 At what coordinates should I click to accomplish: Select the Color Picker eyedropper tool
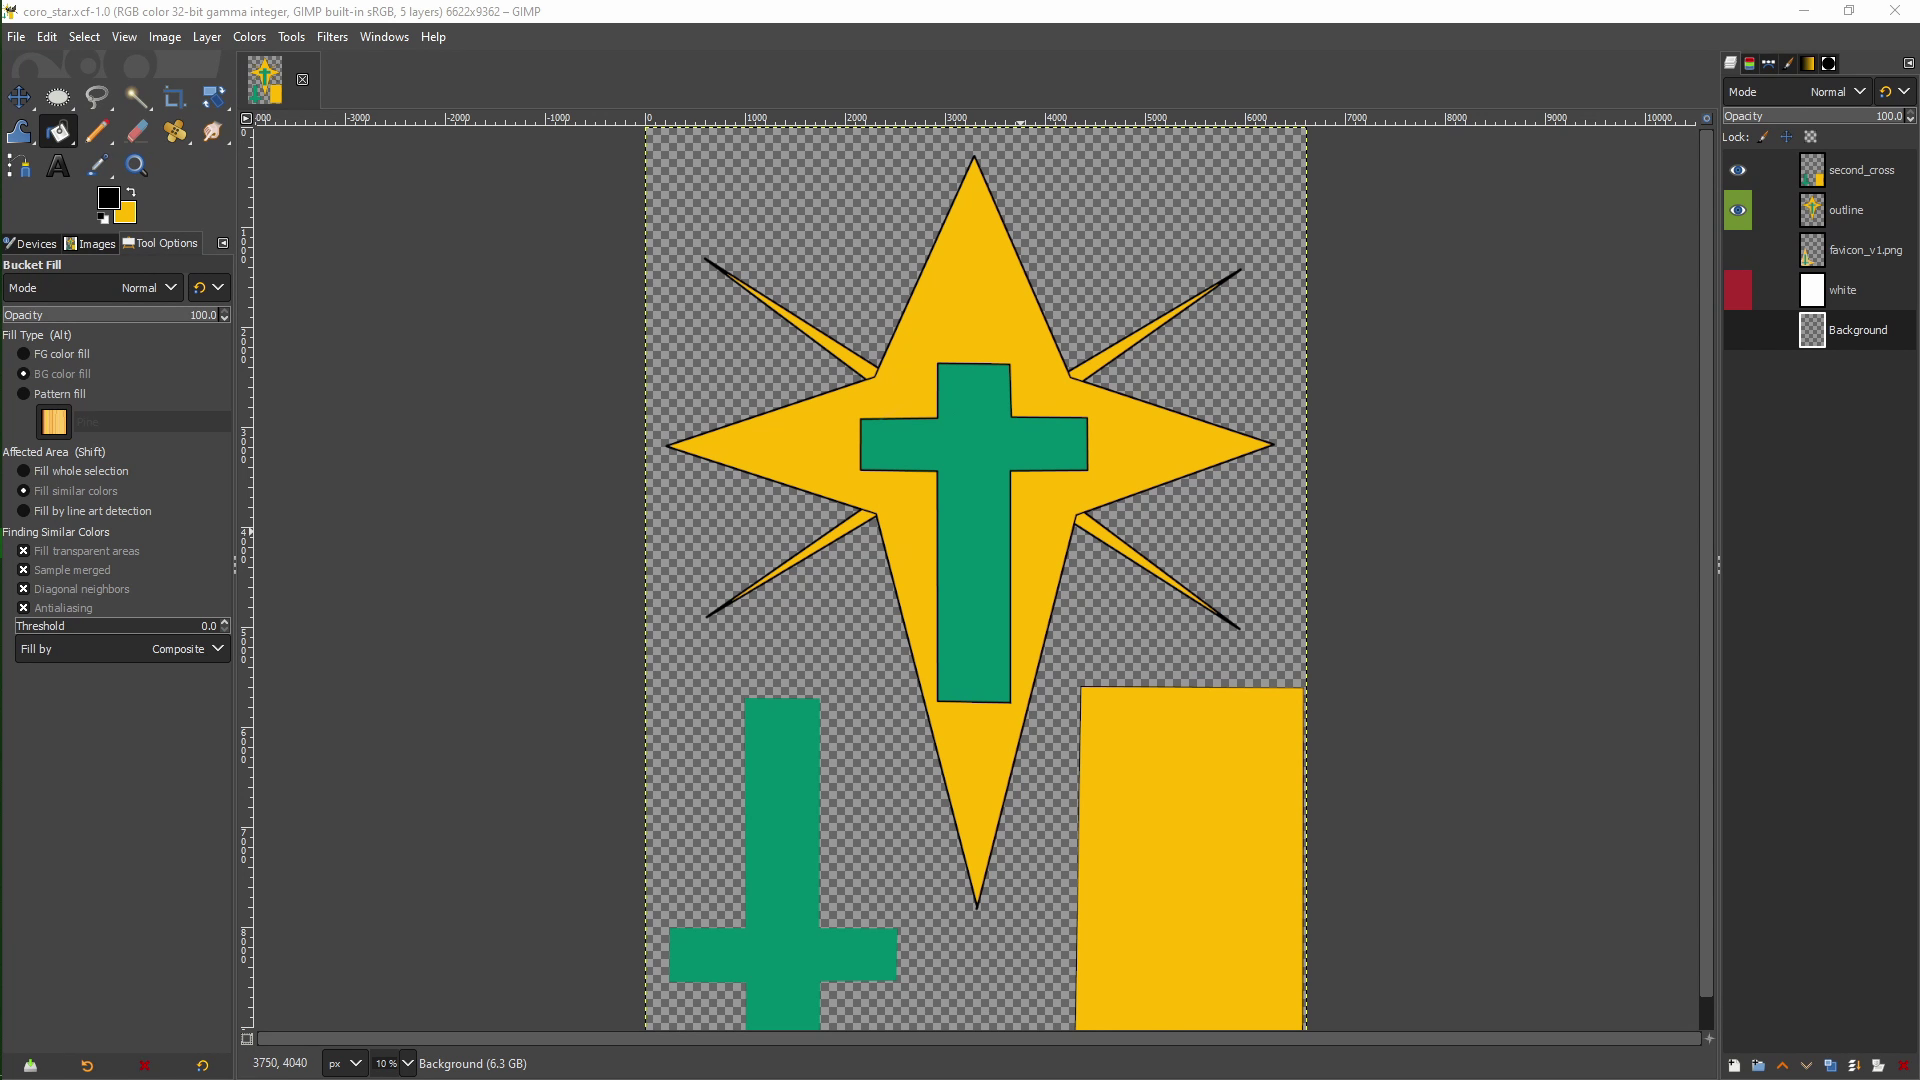pyautogui.click(x=97, y=166)
